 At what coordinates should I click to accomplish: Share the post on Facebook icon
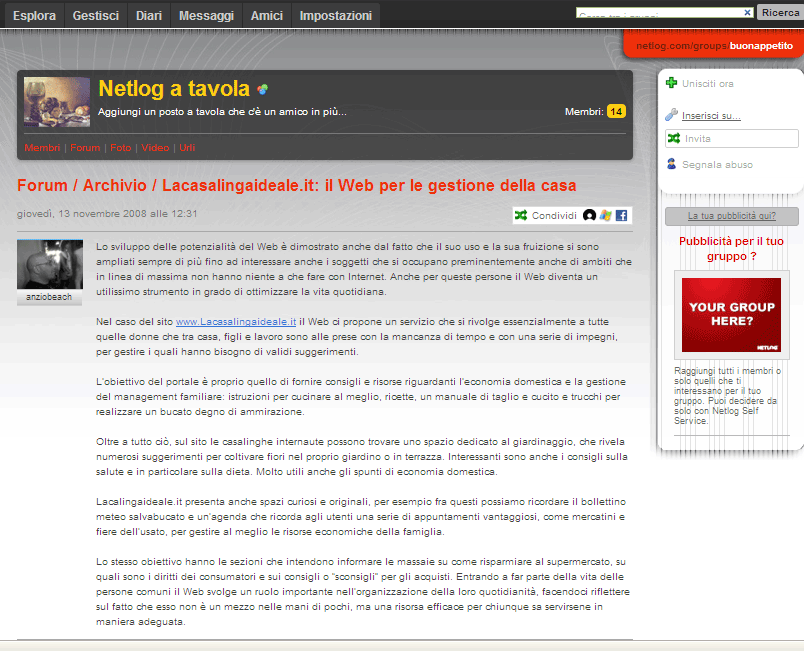[621, 215]
